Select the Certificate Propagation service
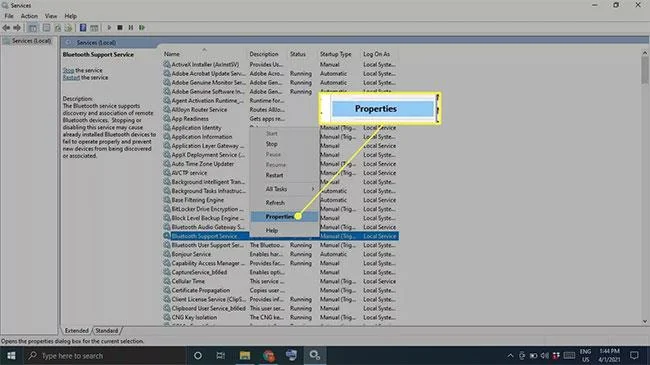Image resolution: width=650 pixels, height=365 pixels. pyautogui.click(x=281, y=290)
